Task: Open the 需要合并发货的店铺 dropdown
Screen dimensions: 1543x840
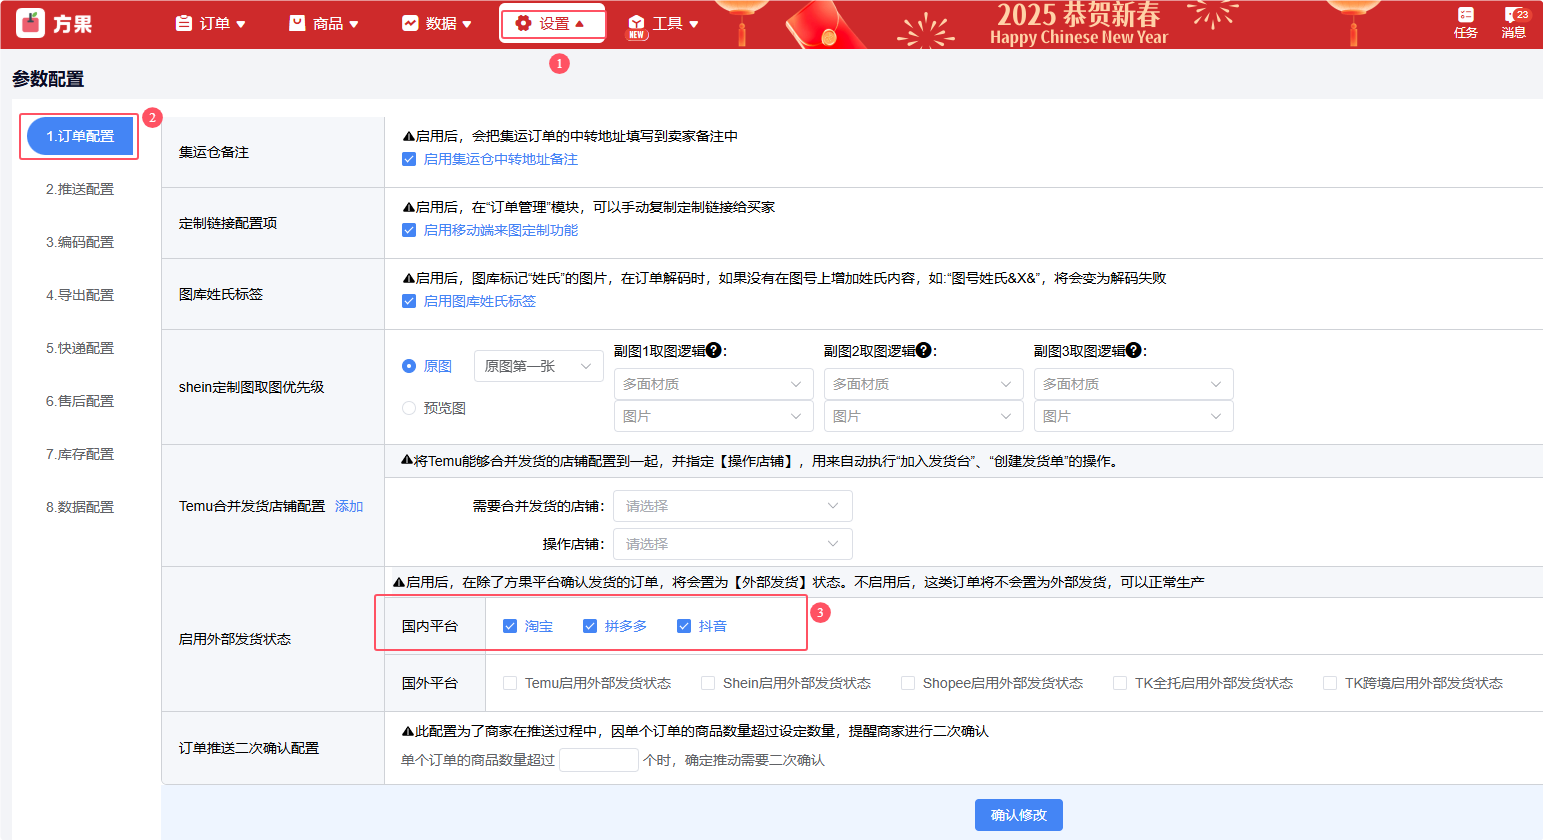Action: (x=732, y=506)
